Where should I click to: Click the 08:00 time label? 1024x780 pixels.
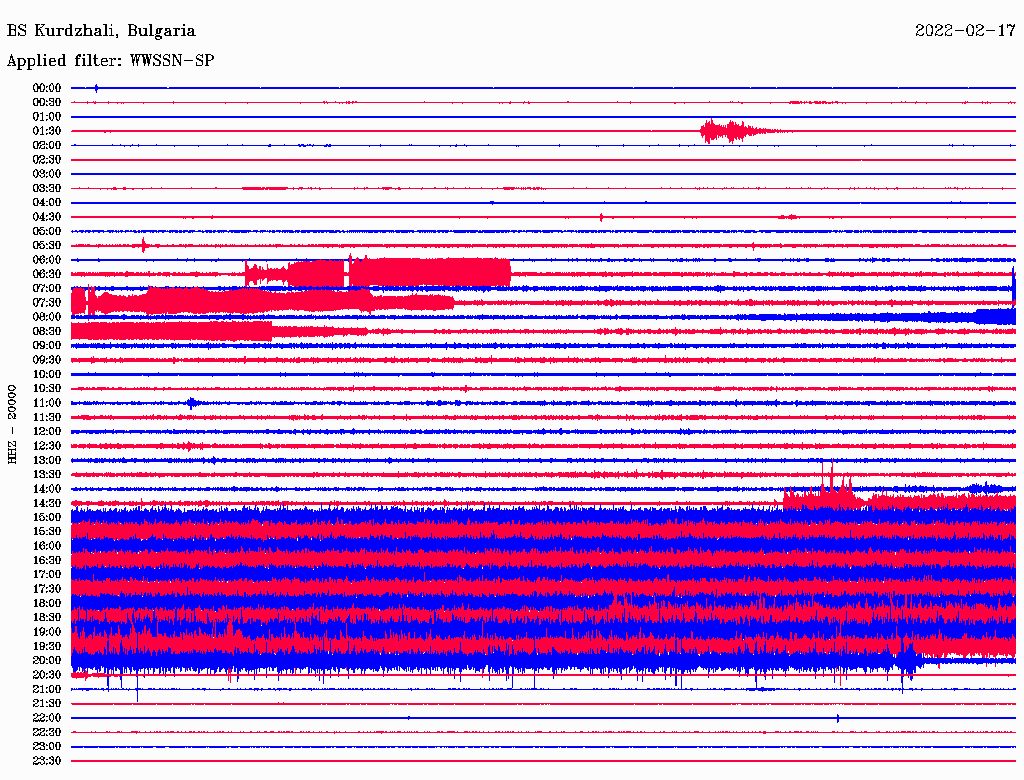47,317
